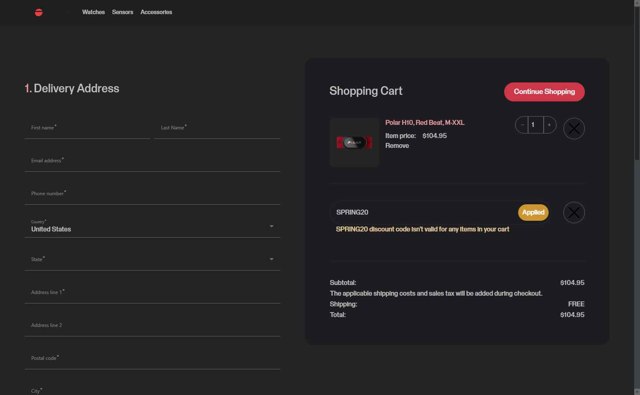Open the Accessories menu

click(x=156, y=12)
